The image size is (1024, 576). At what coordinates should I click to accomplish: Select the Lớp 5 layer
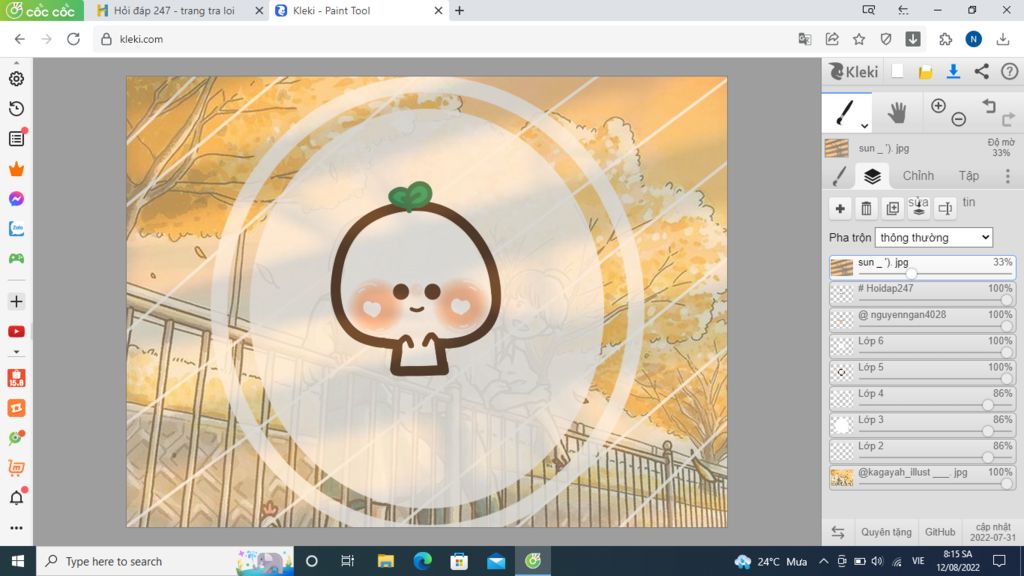click(922, 372)
